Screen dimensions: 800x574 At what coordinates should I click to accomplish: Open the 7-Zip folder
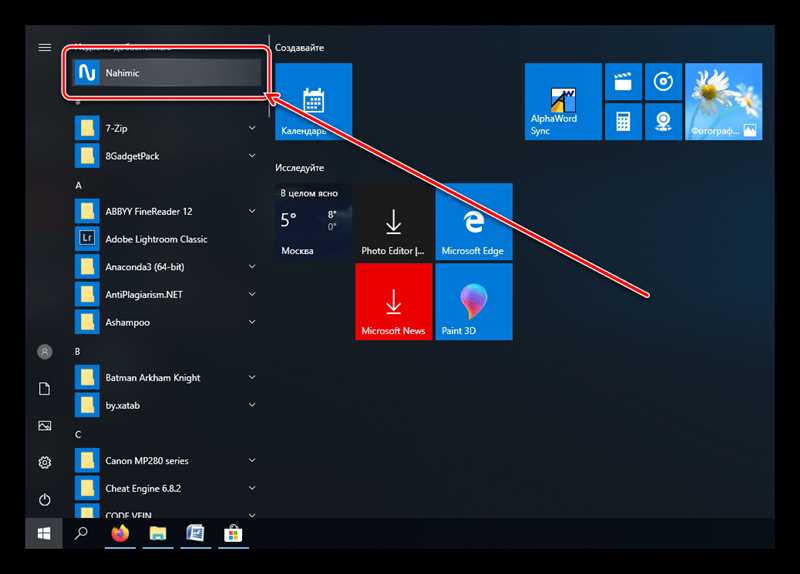tap(167, 128)
